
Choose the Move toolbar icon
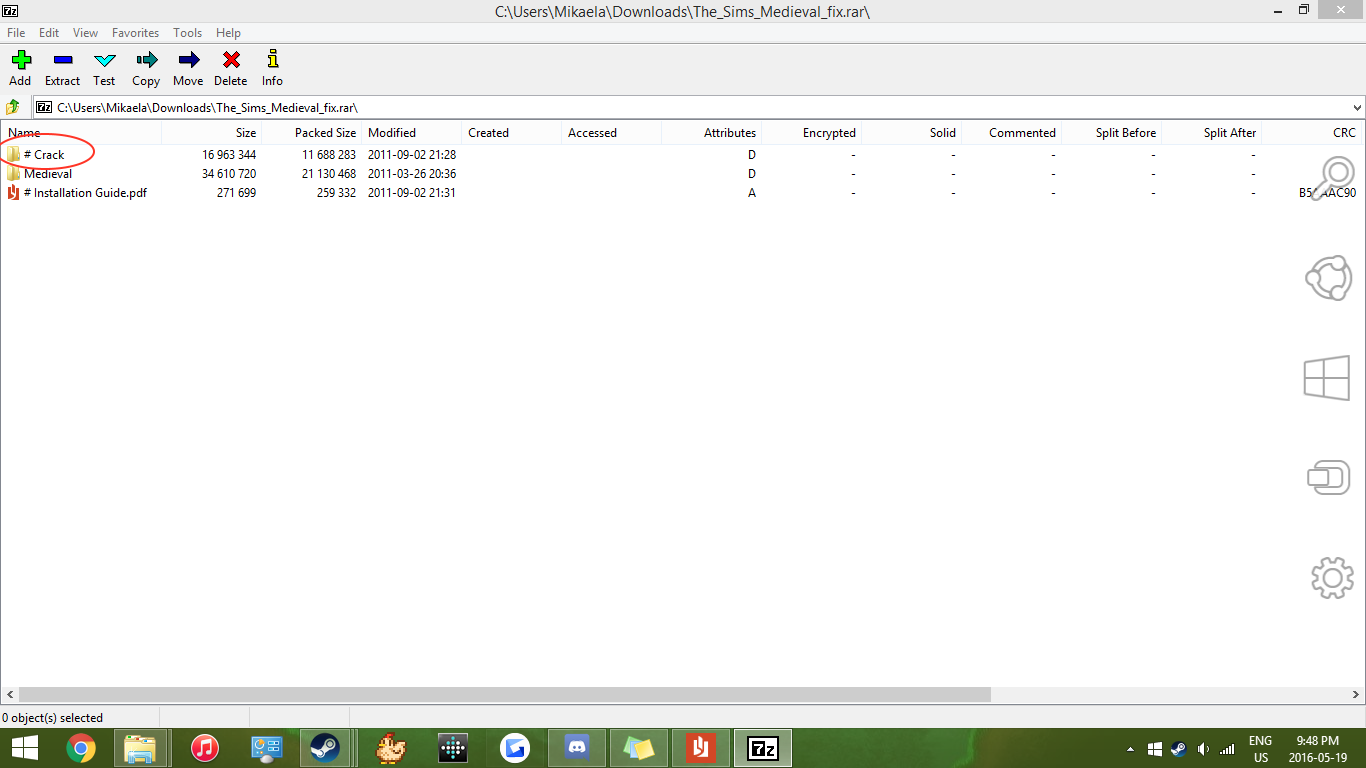[x=188, y=68]
